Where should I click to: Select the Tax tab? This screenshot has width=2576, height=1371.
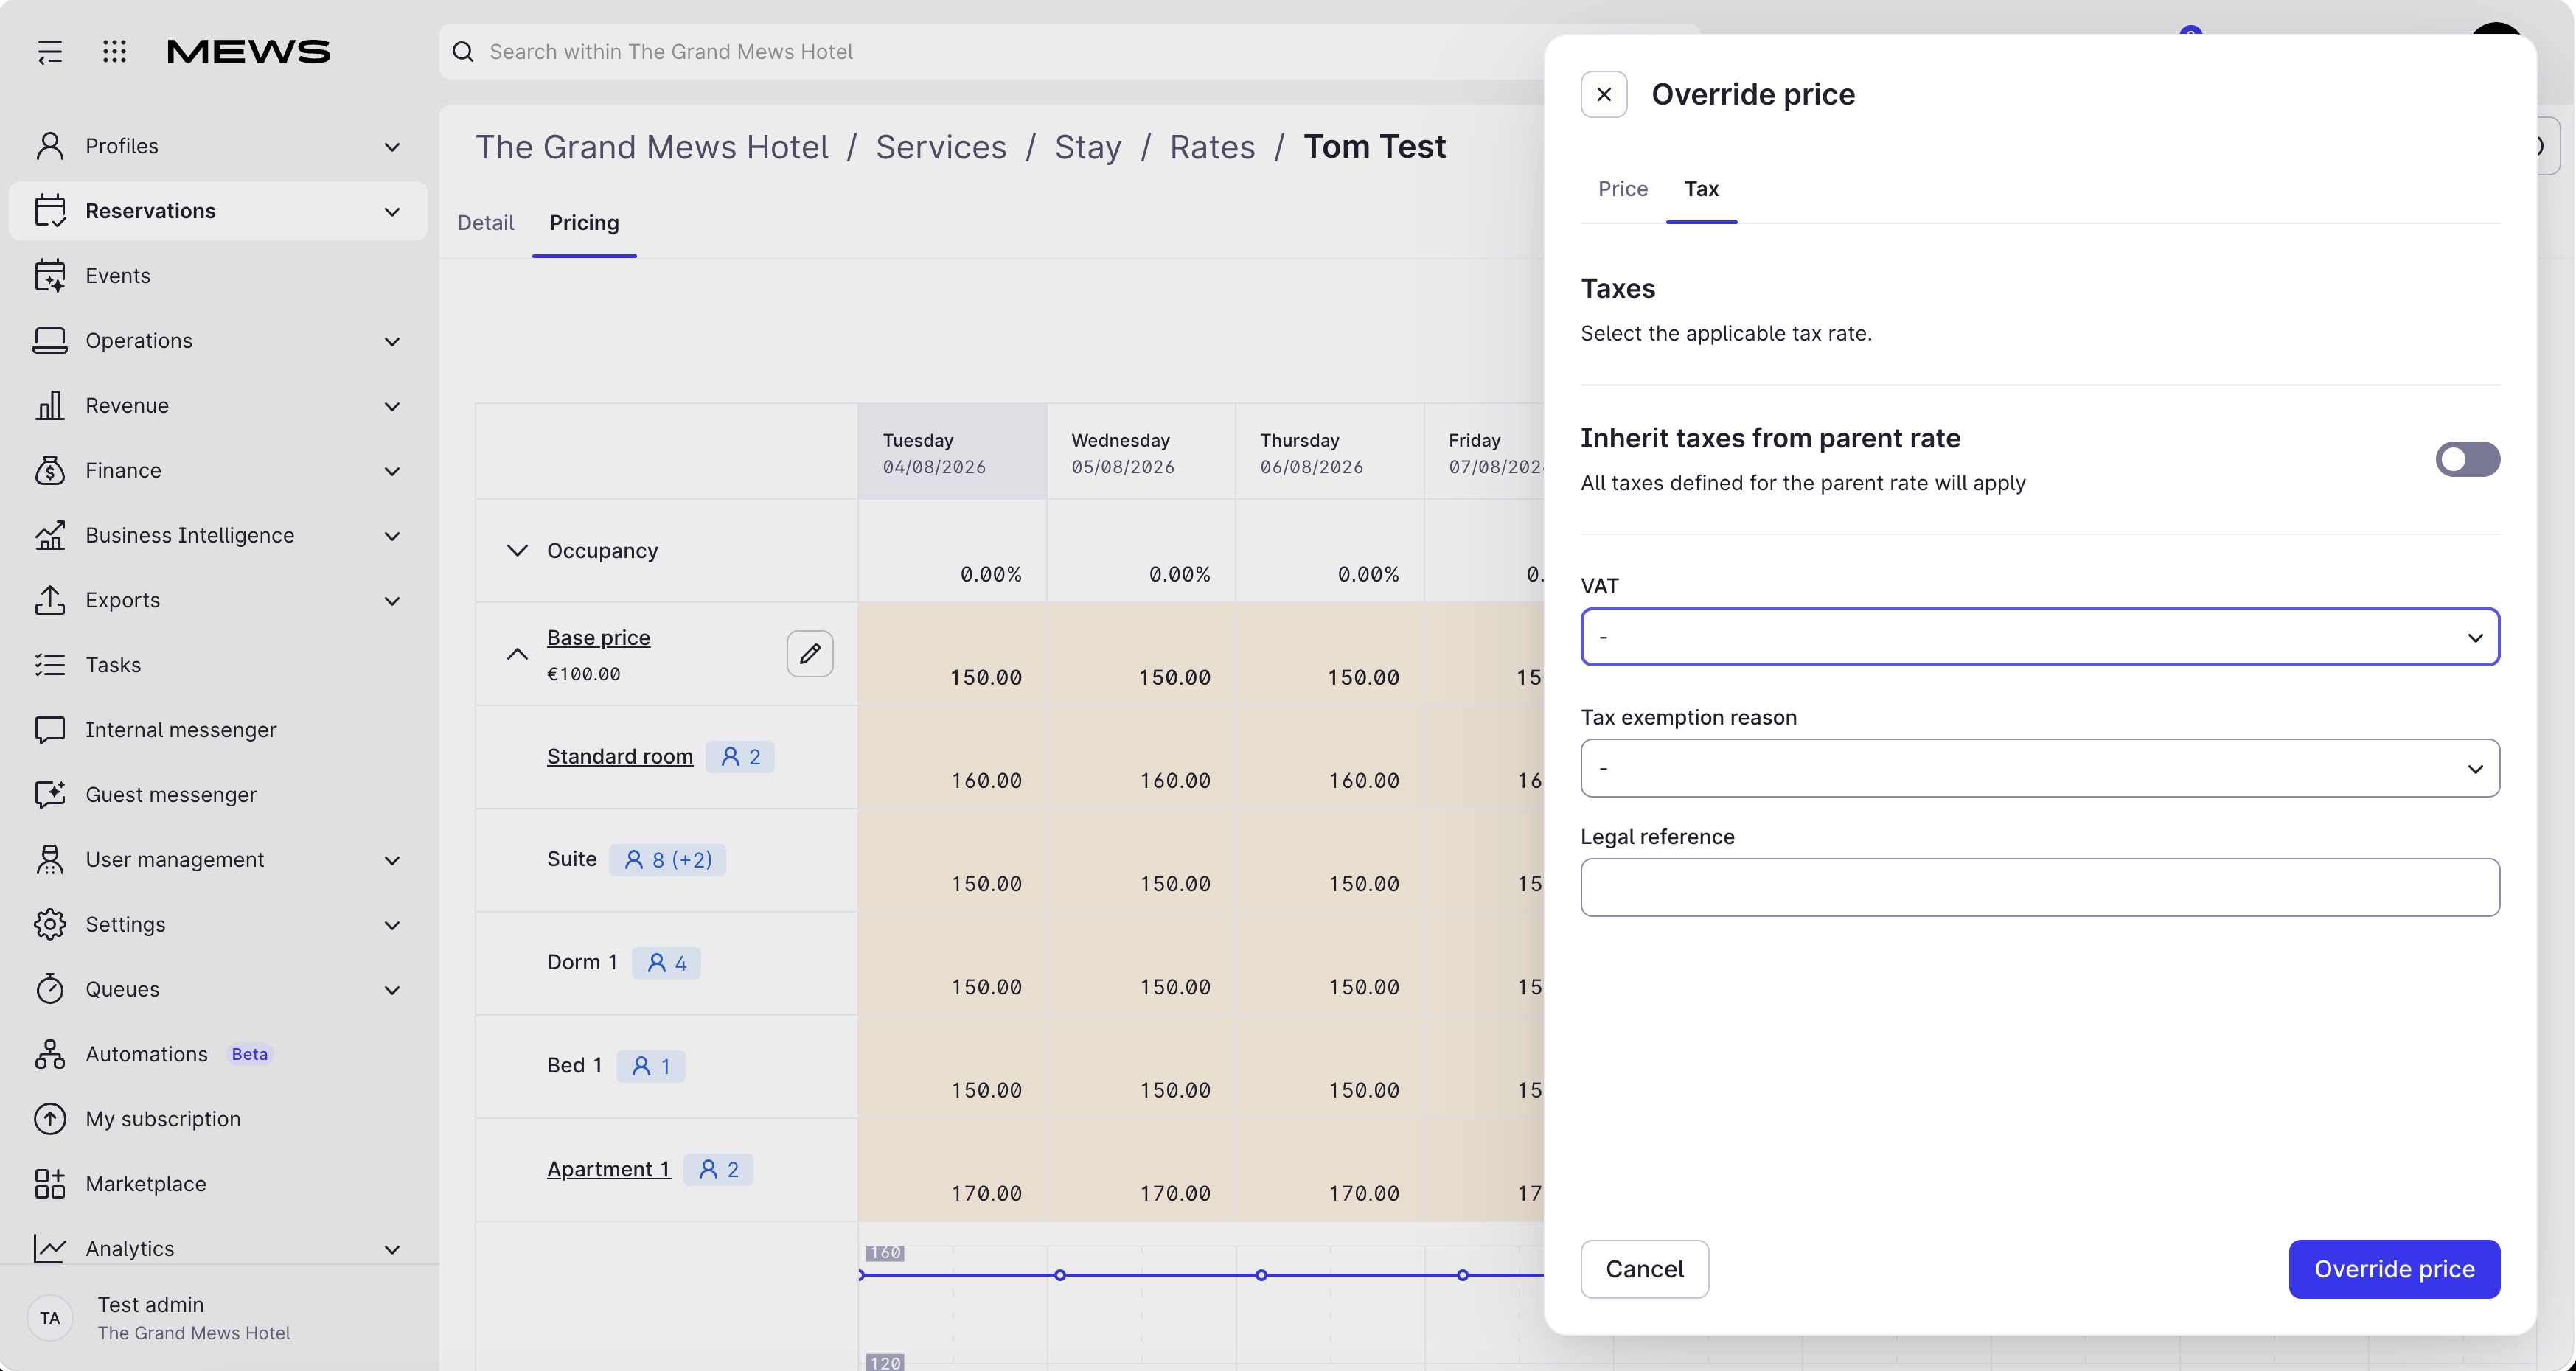[1701, 189]
